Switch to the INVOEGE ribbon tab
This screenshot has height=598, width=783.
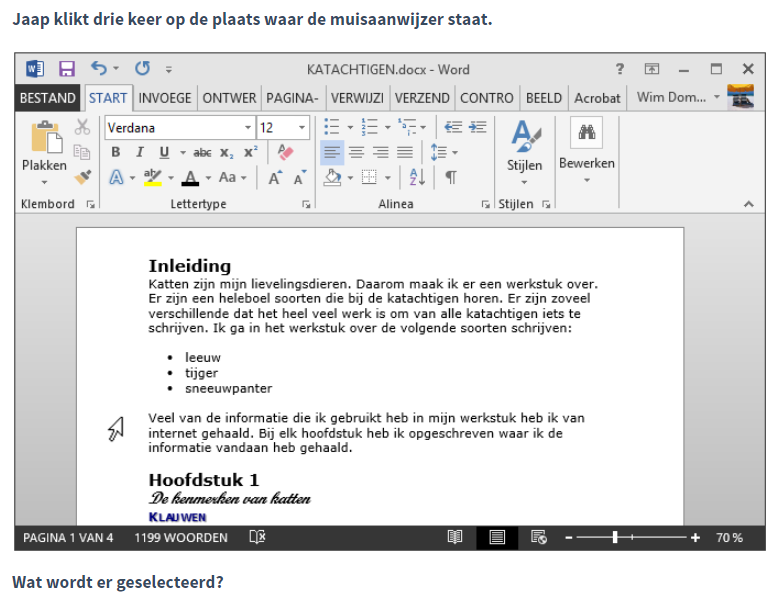click(x=165, y=98)
